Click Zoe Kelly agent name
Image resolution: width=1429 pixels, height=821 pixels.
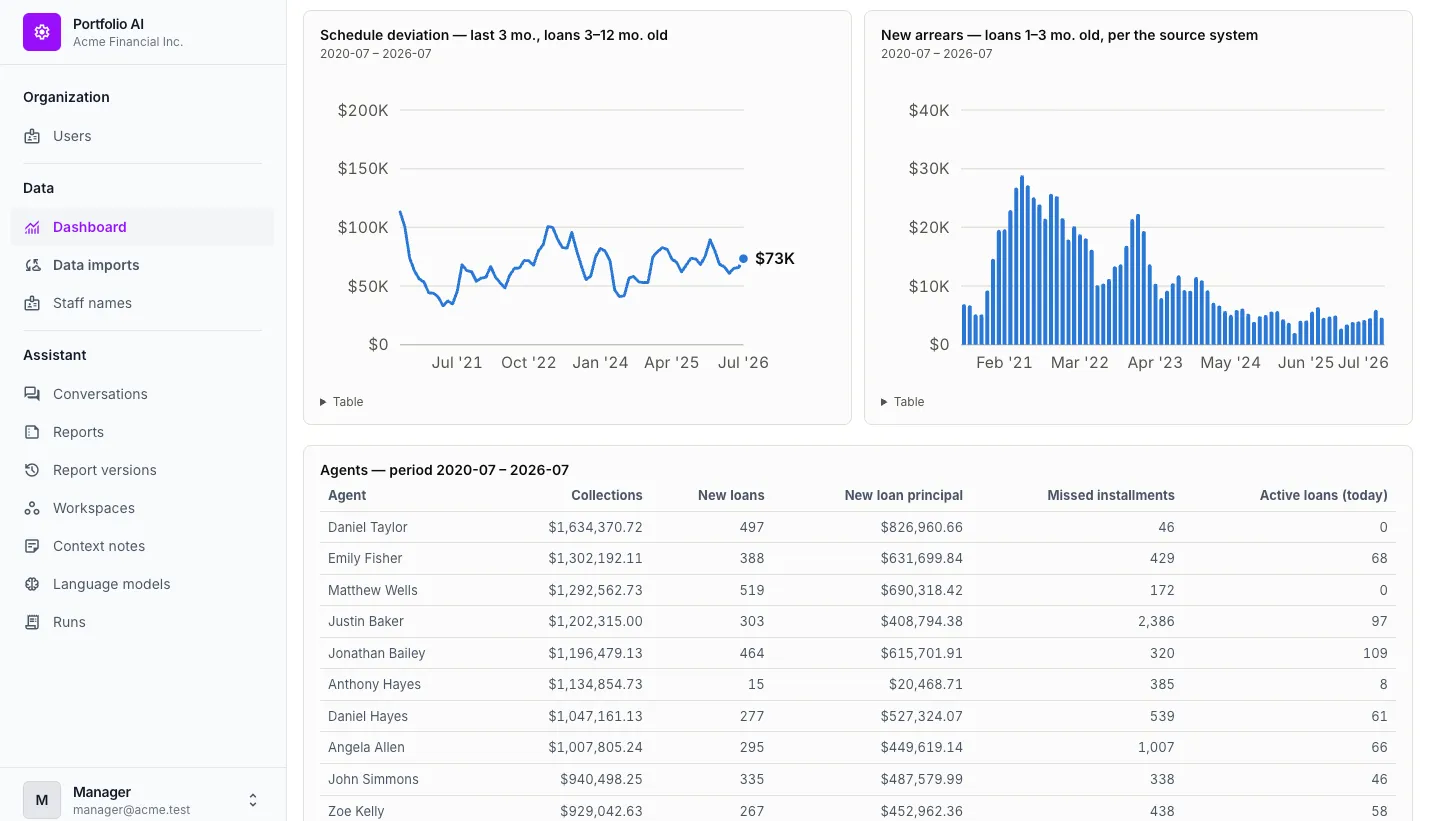pos(356,811)
